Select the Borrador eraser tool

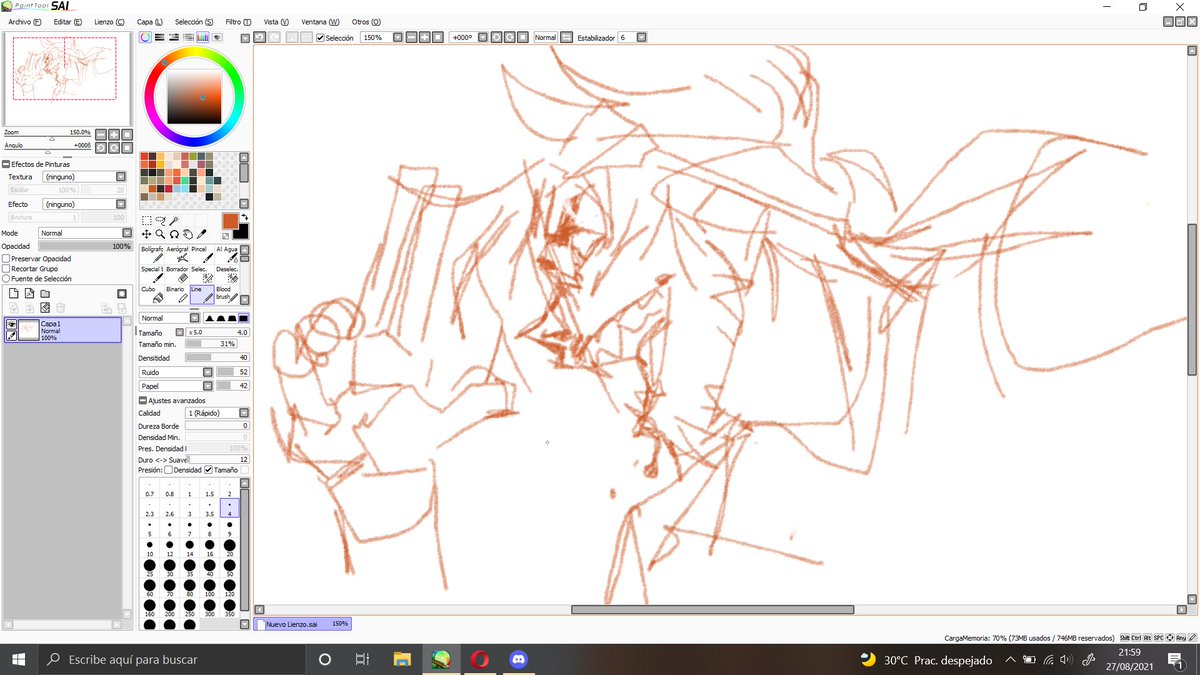[178, 274]
